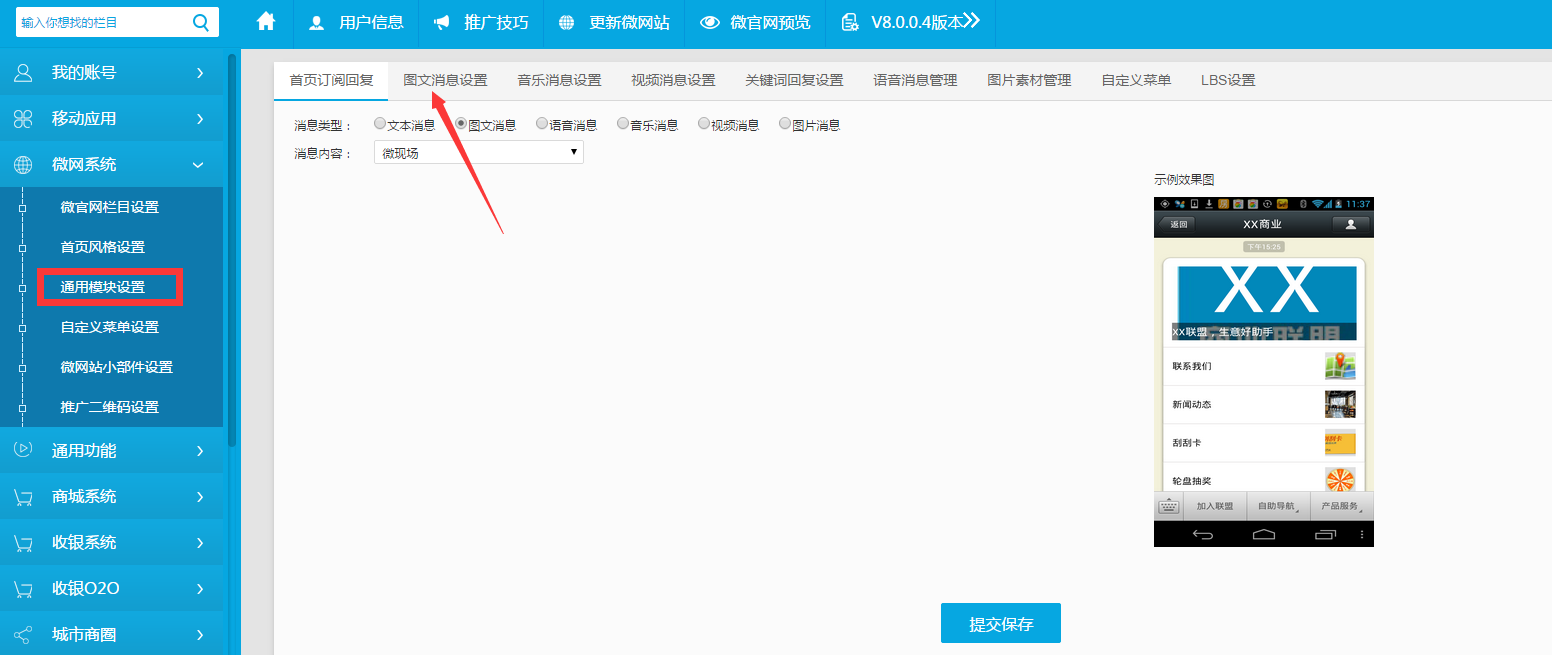Viewport: 1552px width, 655px height.
Task: Focus the 输入你想找的栏目 search field
Action: [x=102, y=21]
